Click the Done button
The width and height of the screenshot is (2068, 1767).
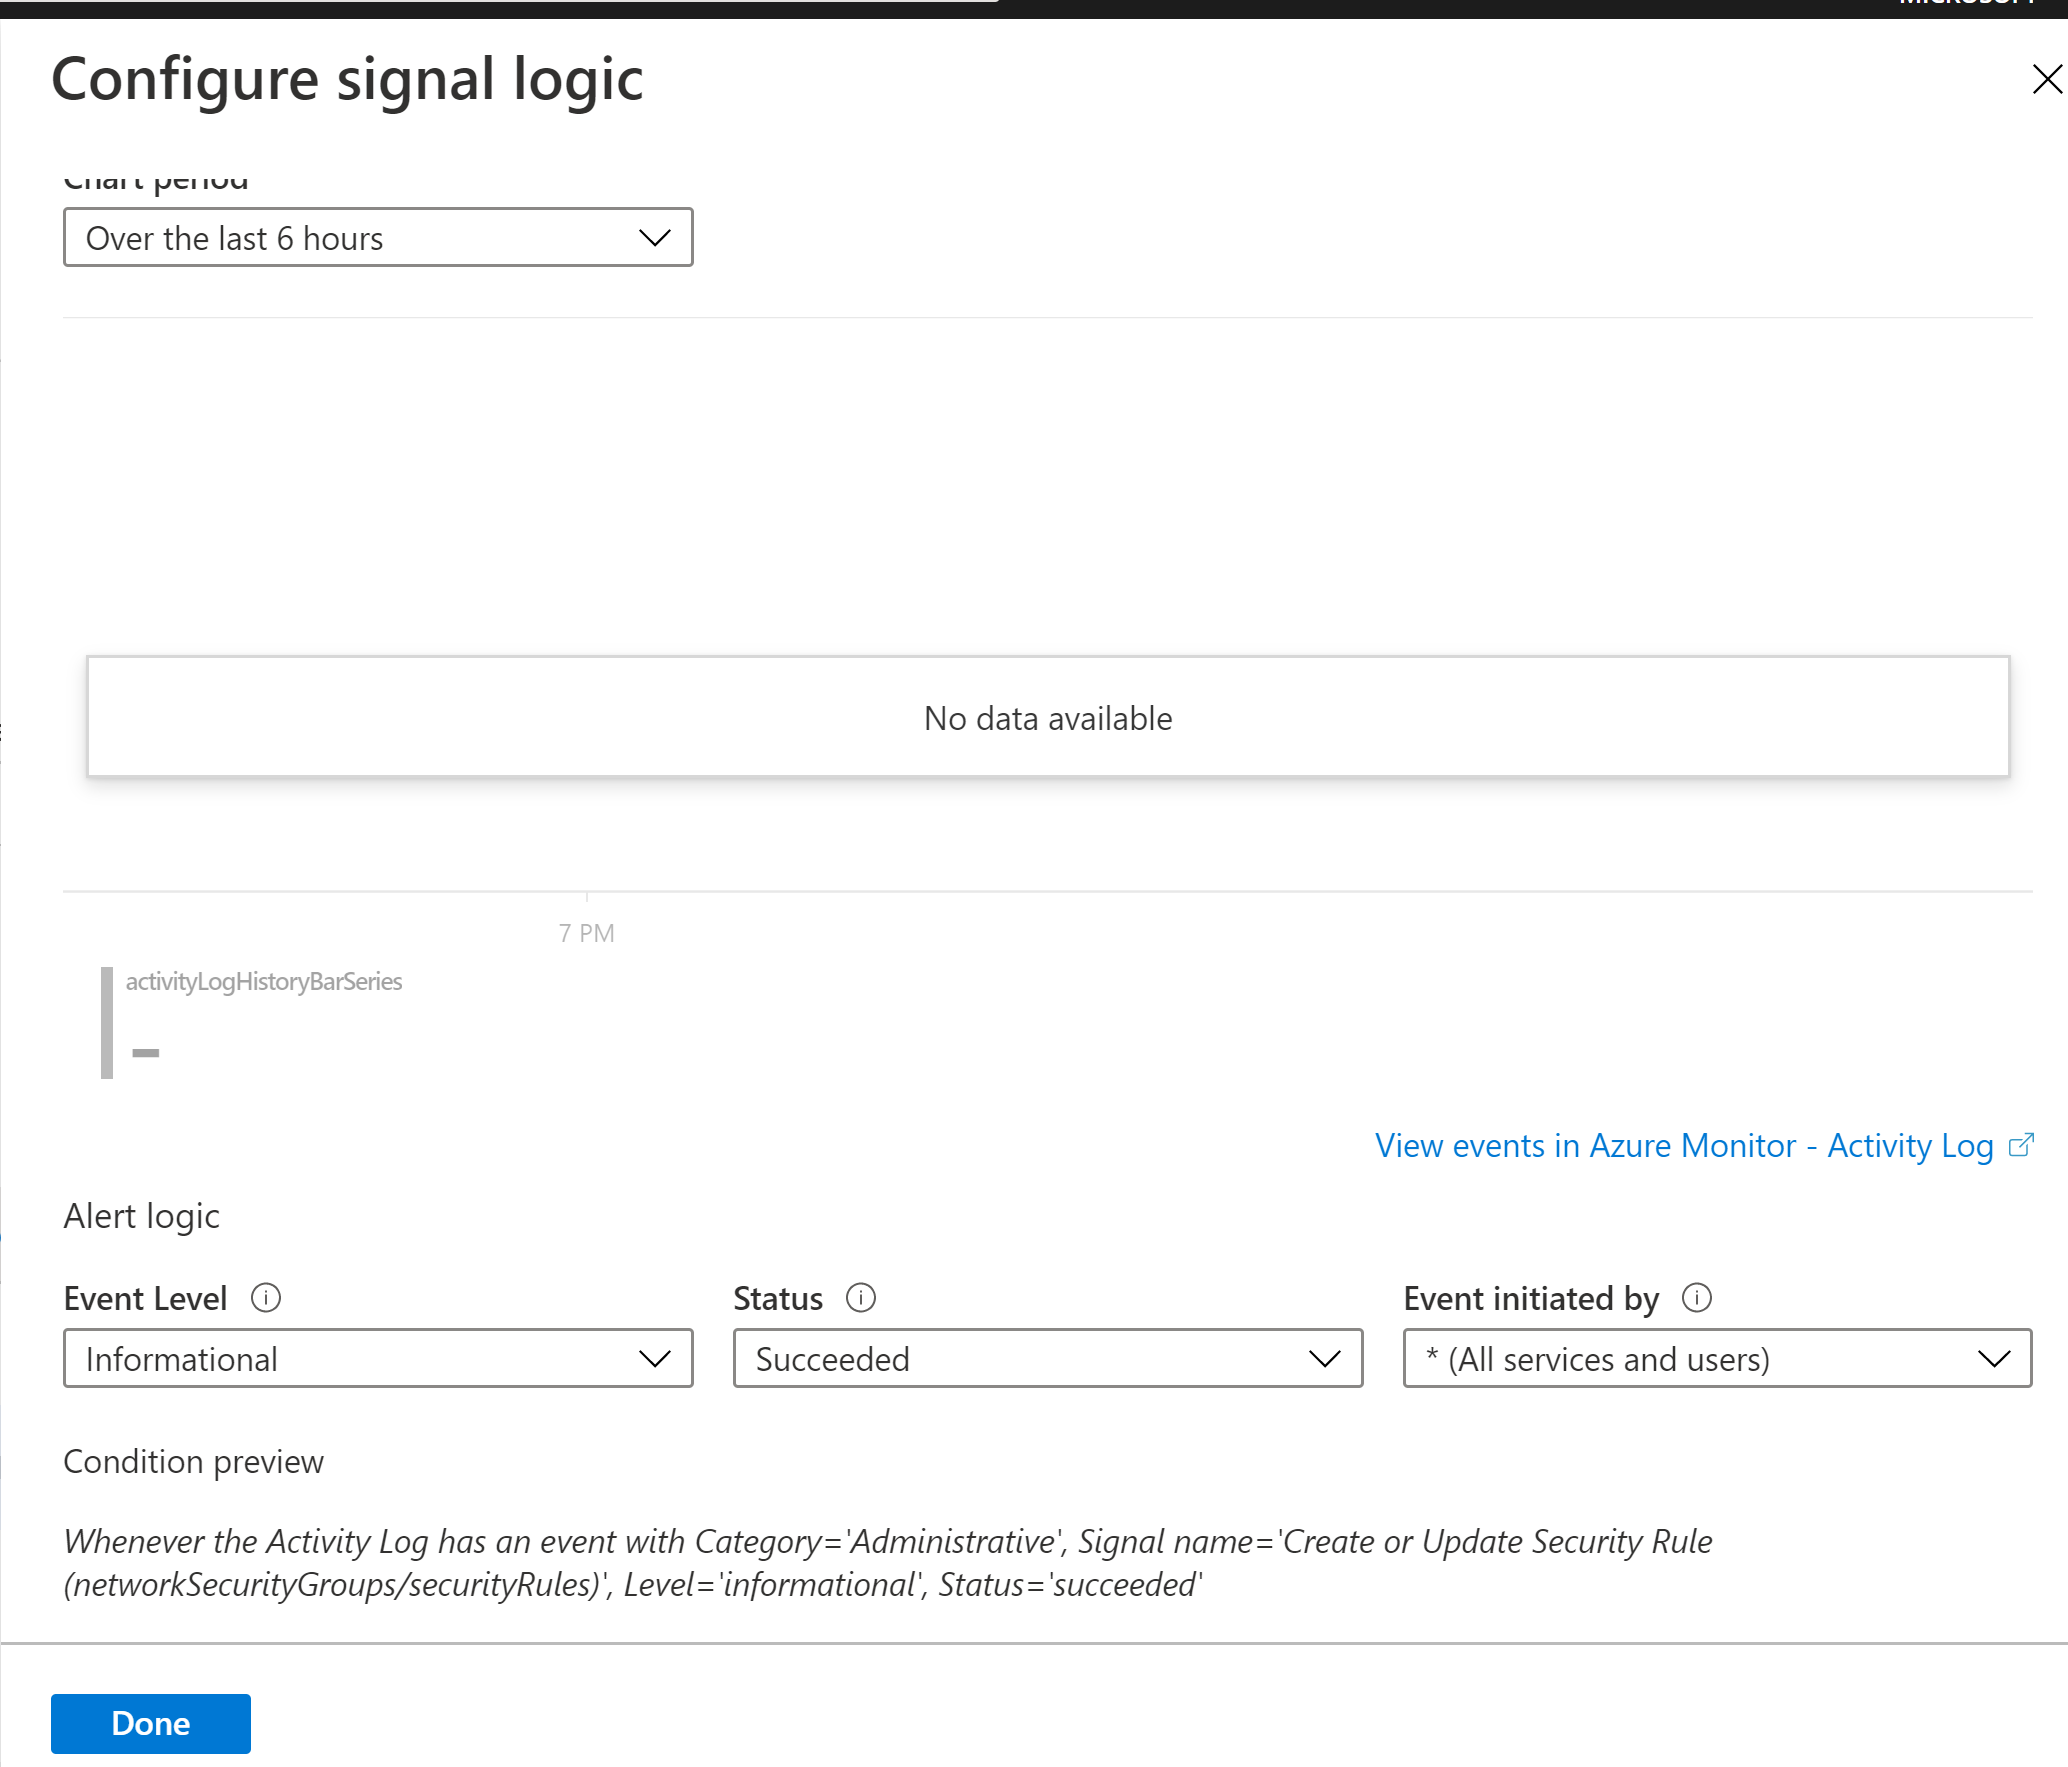[x=151, y=1723]
